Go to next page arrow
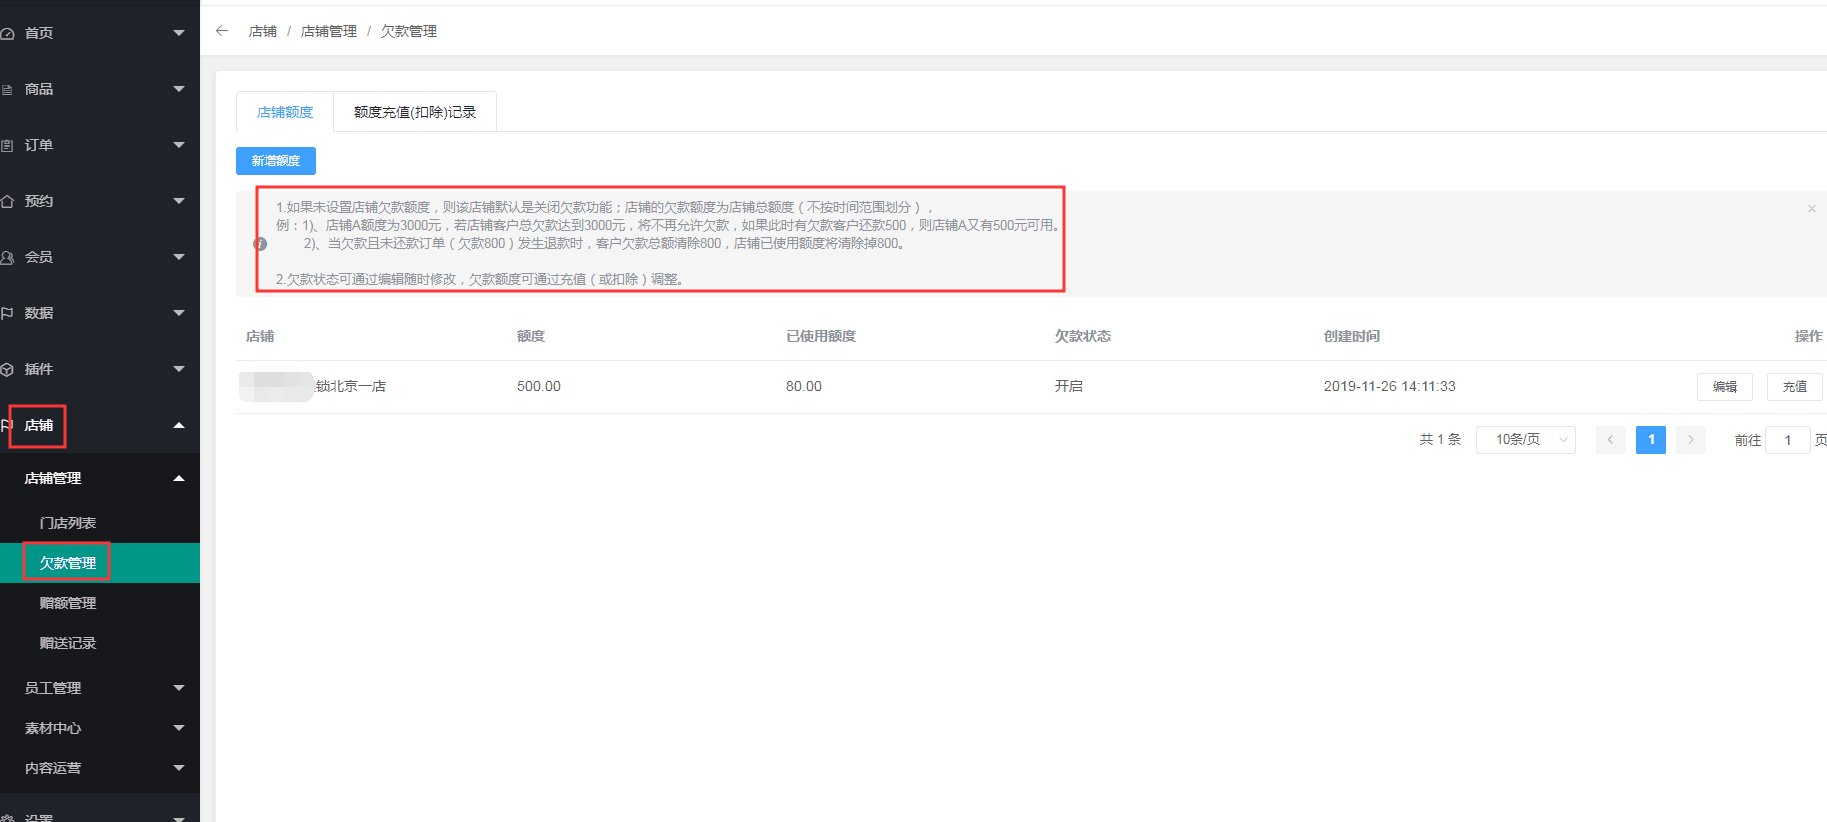Image resolution: width=1827 pixels, height=822 pixels. (x=1691, y=440)
